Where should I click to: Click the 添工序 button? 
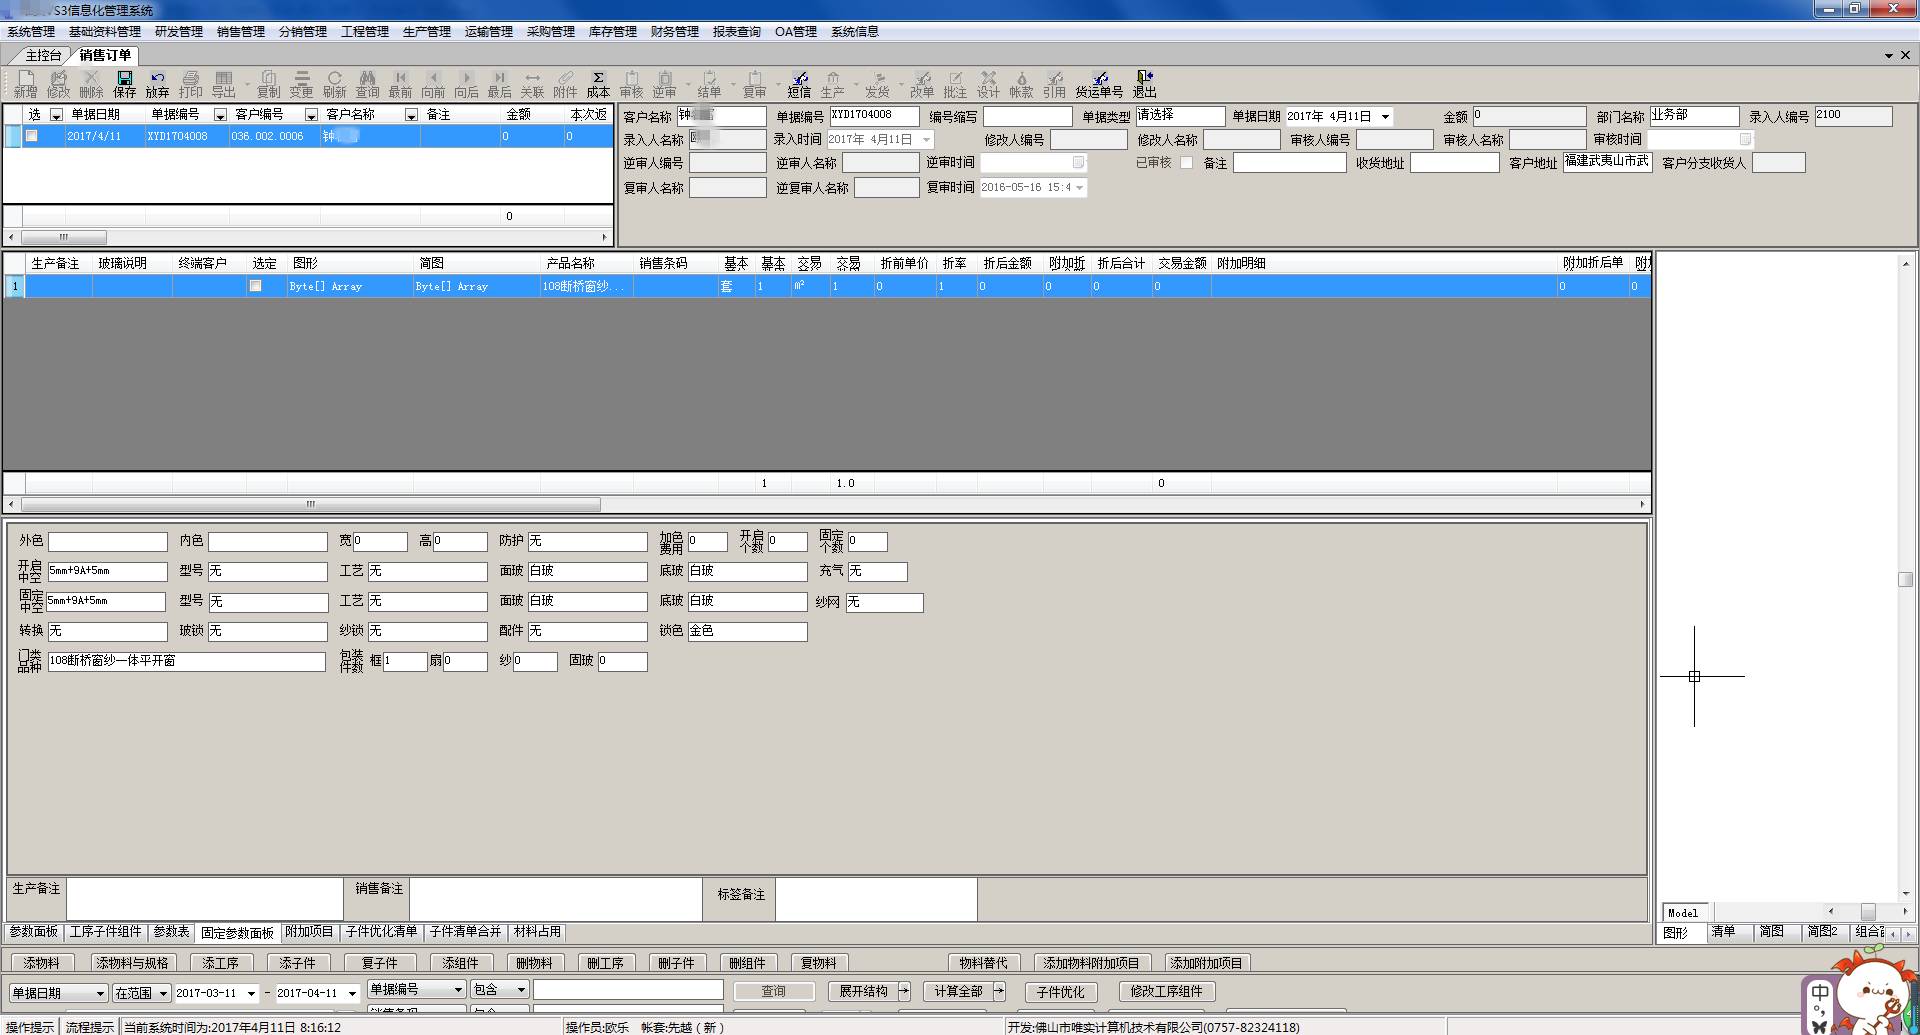[220, 963]
